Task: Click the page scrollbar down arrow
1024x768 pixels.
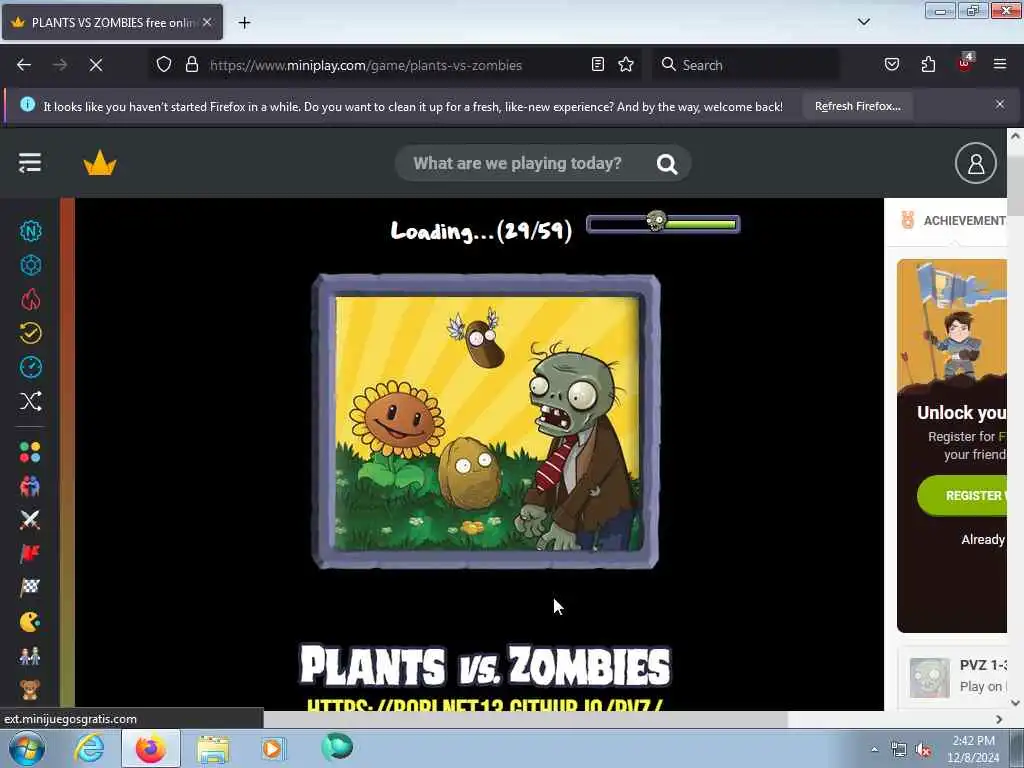Action: [x=1015, y=703]
